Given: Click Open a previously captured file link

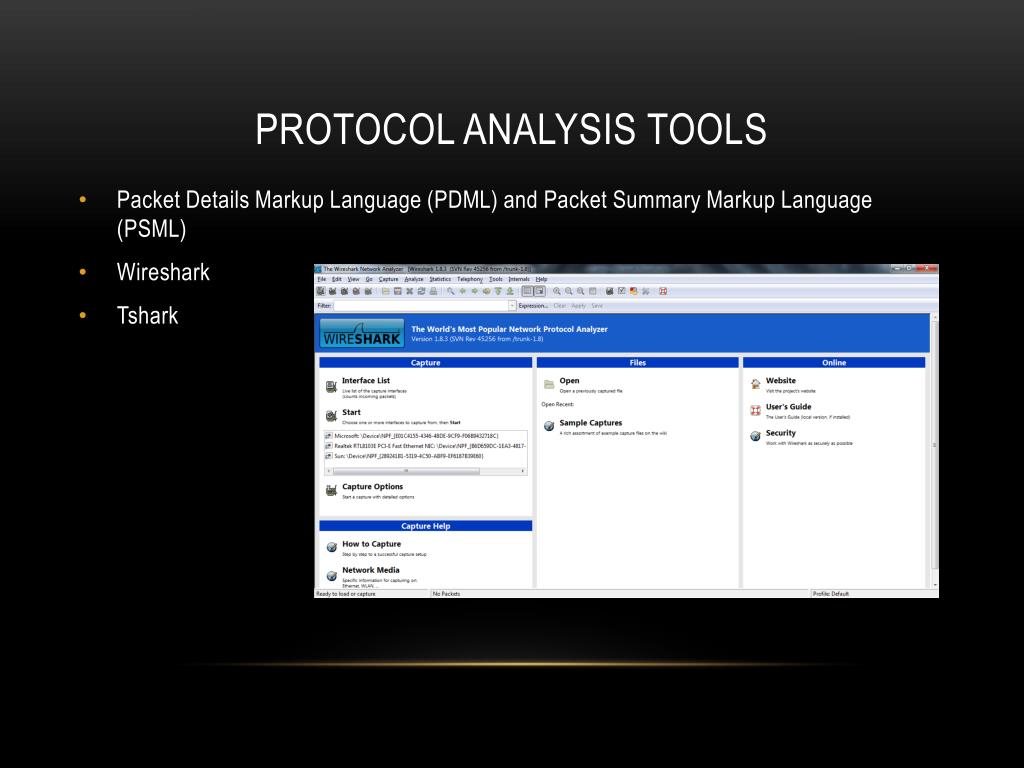Looking at the screenshot, I should point(569,381).
